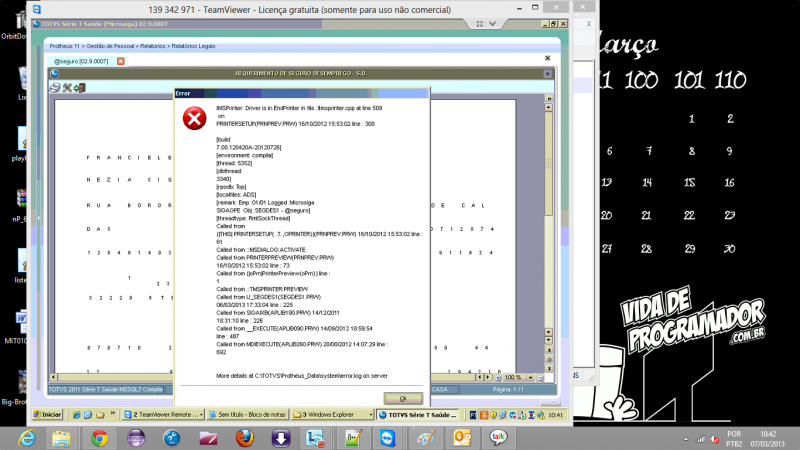This screenshot has height=450, width=800.
Task: Expand the TeamViewer toolbar chevron
Action: 492,24
